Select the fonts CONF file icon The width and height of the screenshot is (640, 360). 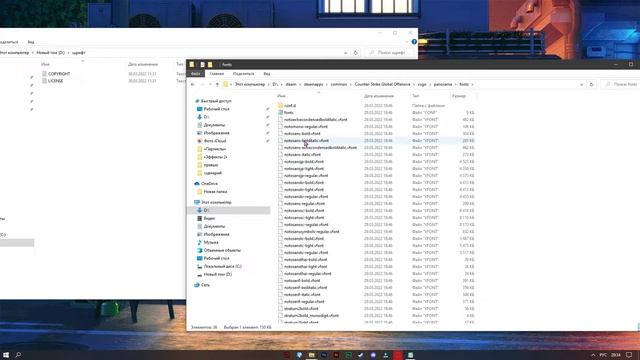(280, 112)
